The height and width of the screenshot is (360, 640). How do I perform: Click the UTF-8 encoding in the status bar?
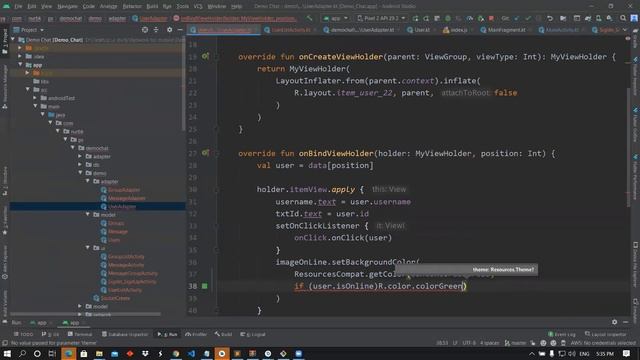coord(469,343)
